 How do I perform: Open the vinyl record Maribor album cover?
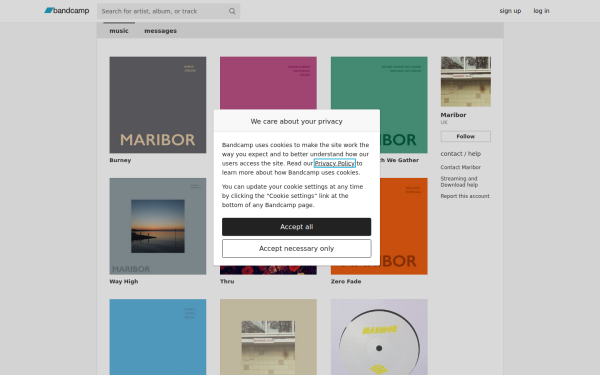pos(379,337)
